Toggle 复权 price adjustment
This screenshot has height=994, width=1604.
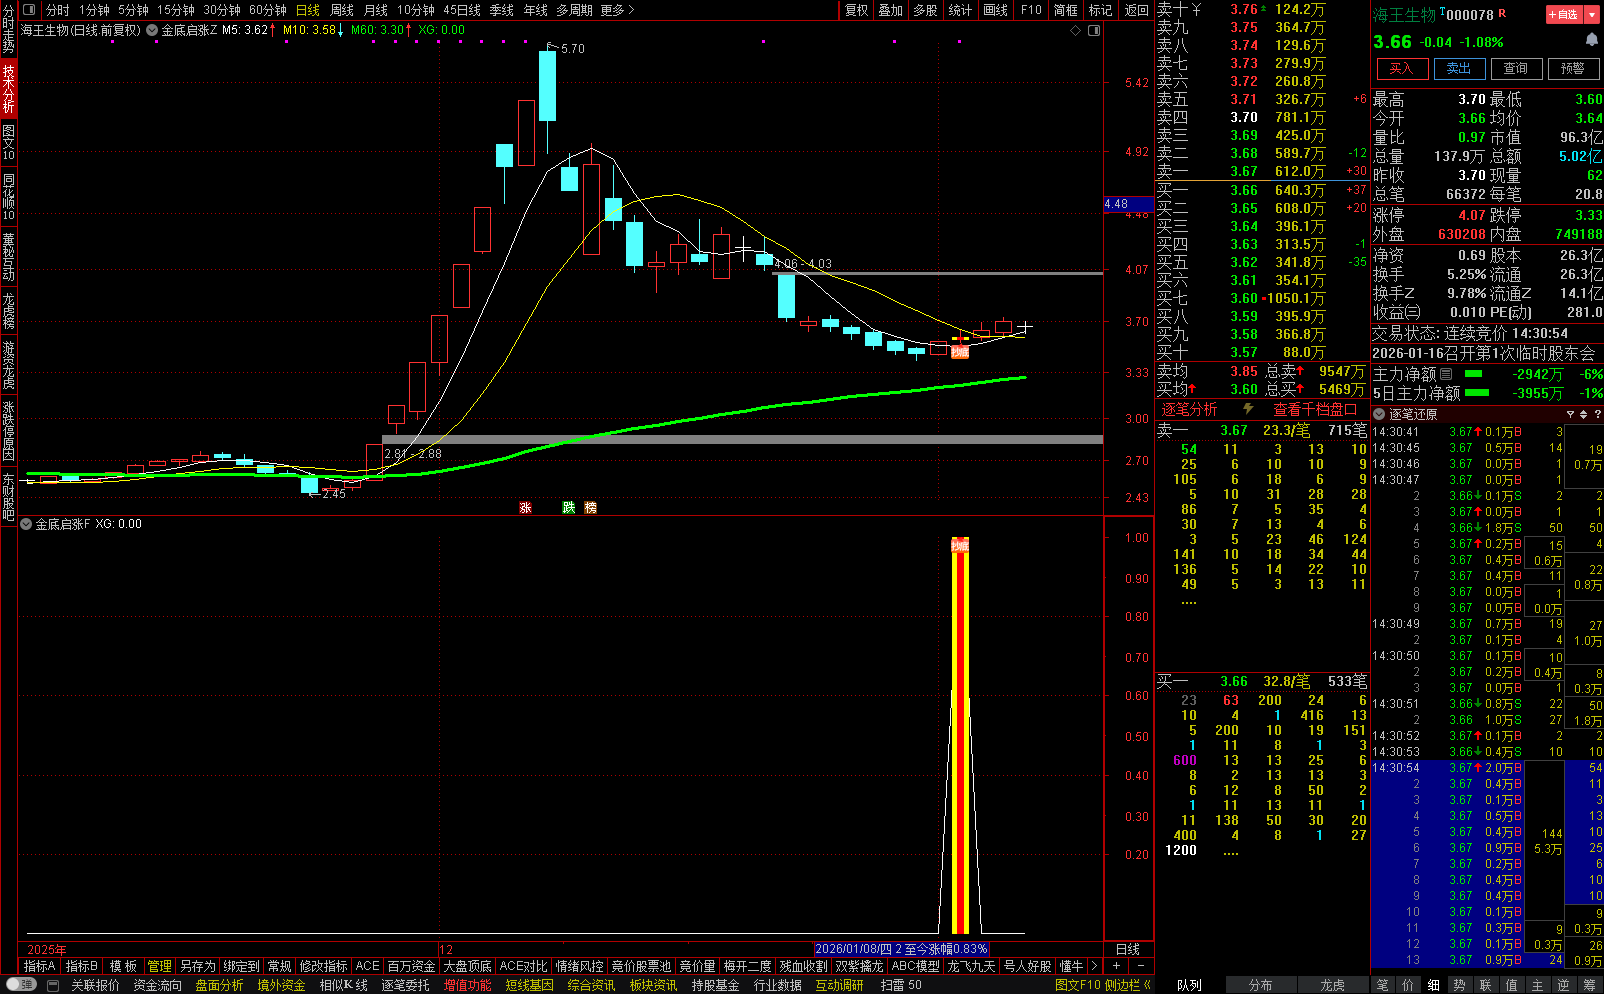[856, 10]
